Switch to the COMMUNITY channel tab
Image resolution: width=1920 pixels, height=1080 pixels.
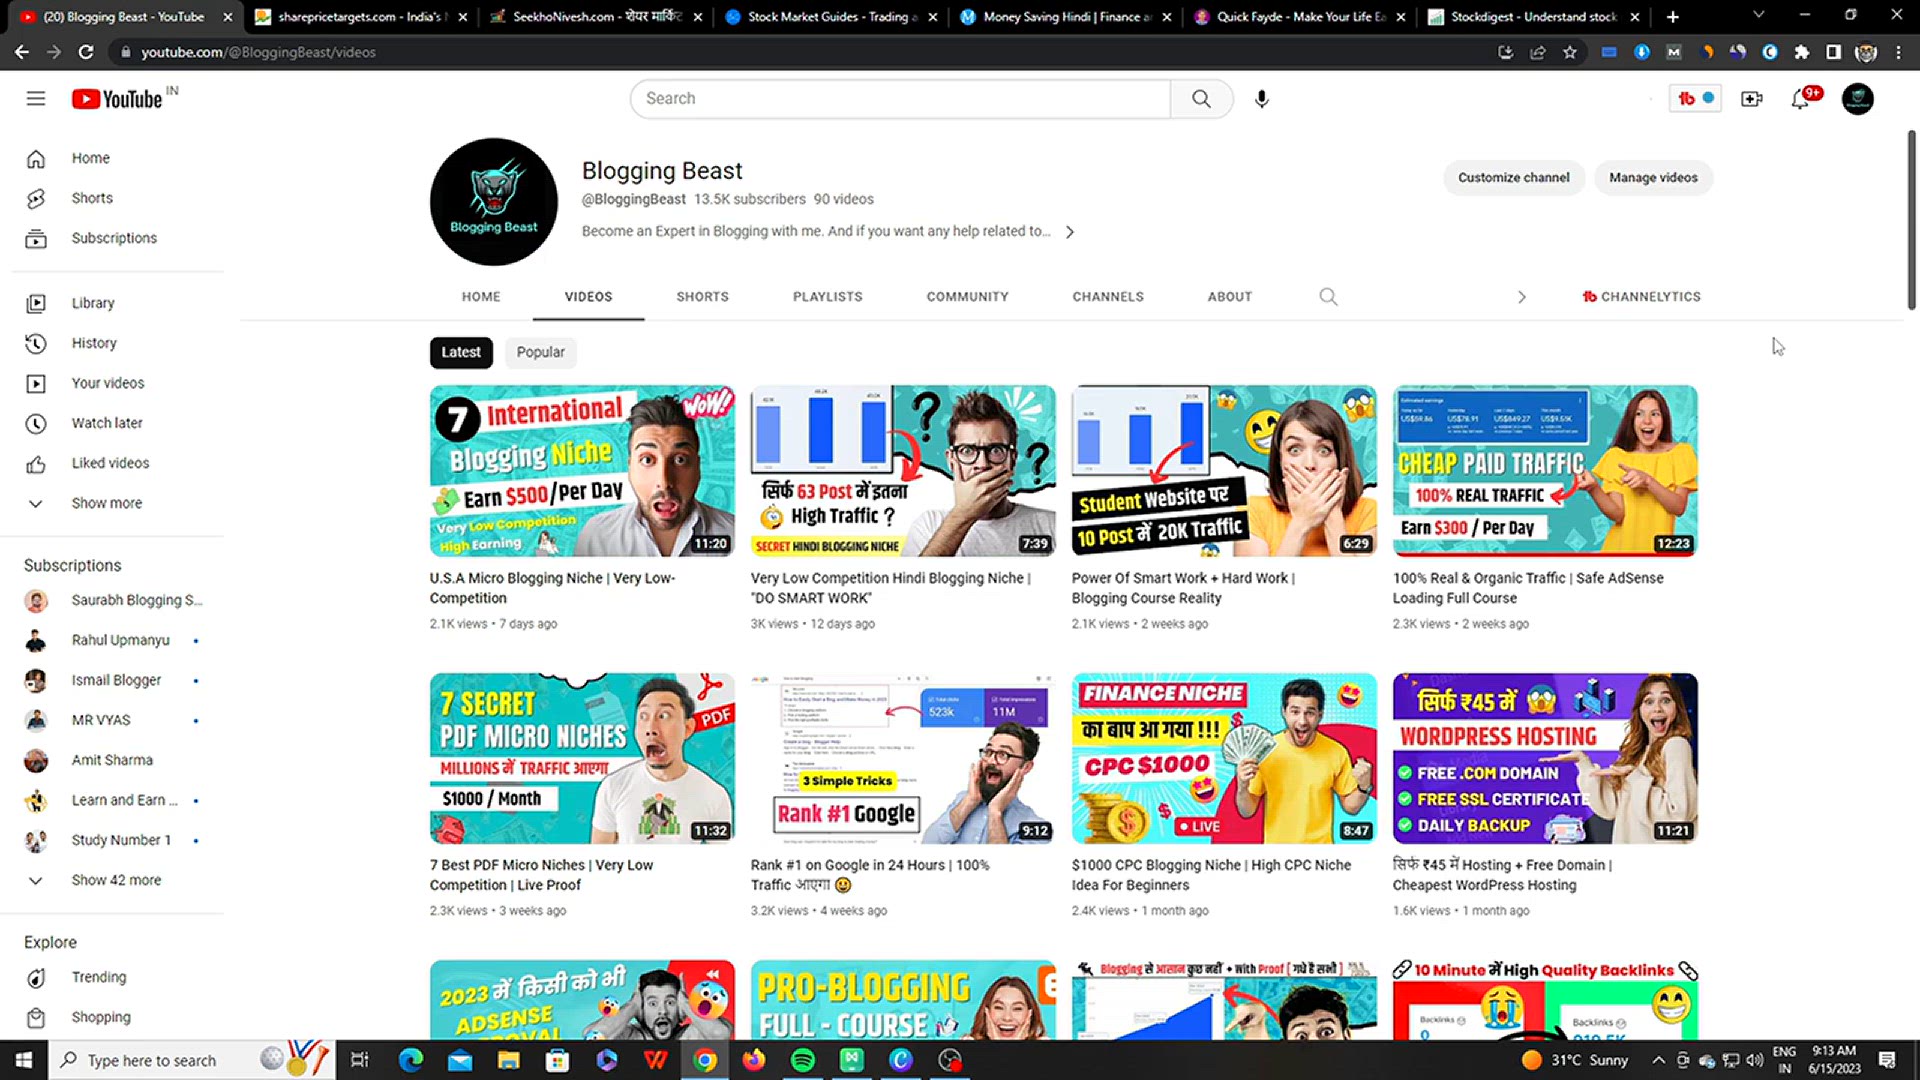[x=967, y=296]
